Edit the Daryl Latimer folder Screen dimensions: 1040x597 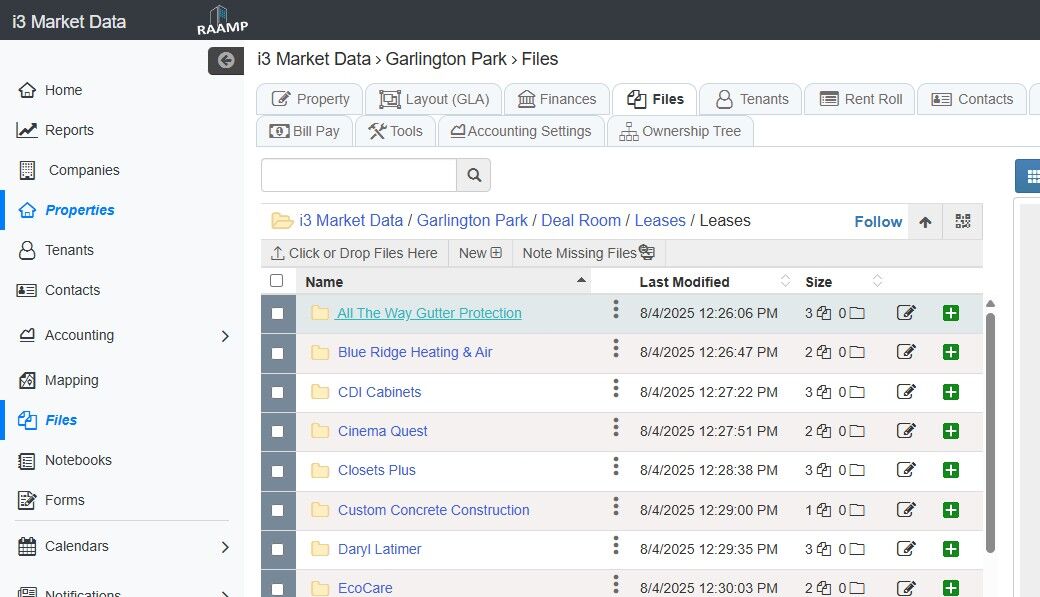906,549
